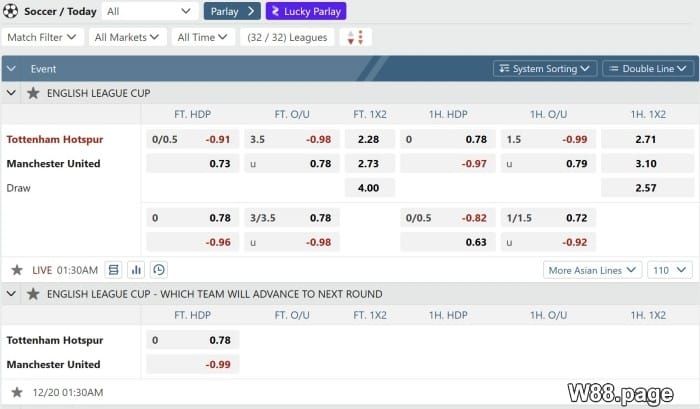Open the match scoreboard list icon
Viewport: 700px width, 409px height.
(x=113, y=270)
